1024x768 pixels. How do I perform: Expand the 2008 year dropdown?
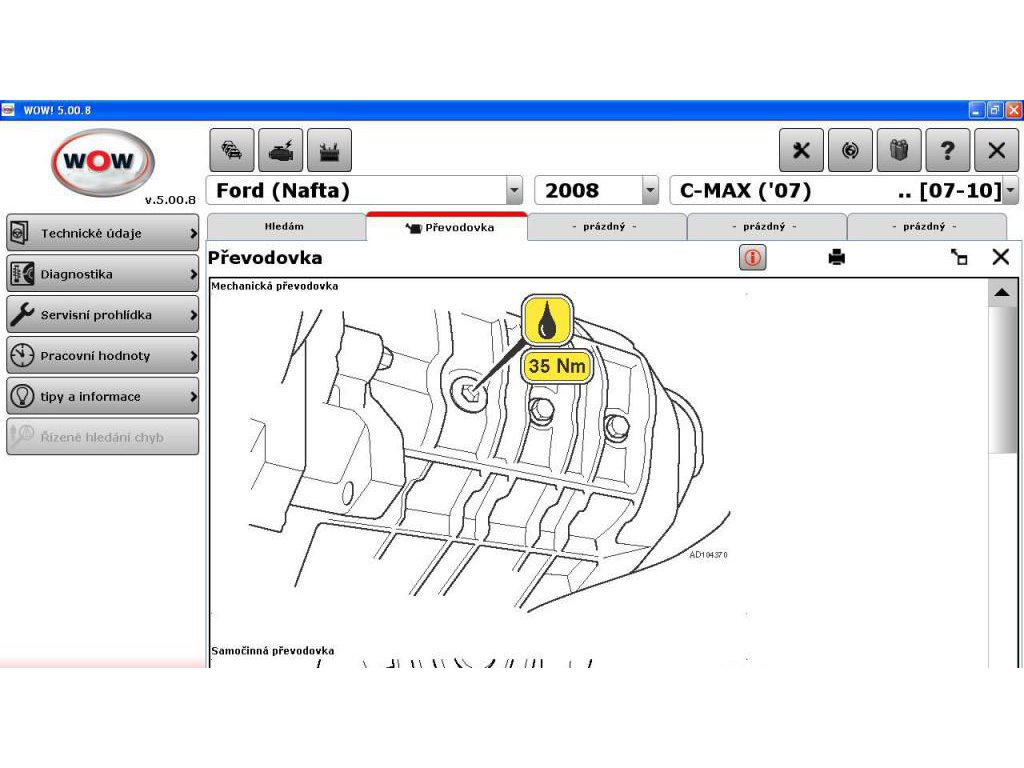pos(650,191)
